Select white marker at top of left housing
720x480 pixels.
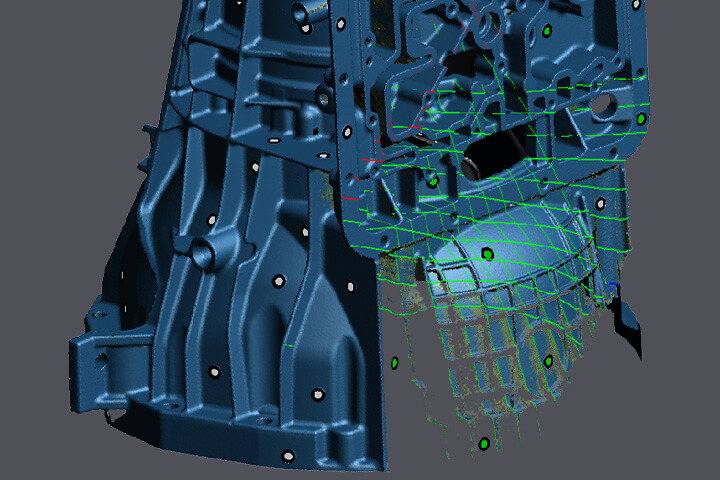[x=300, y=14]
